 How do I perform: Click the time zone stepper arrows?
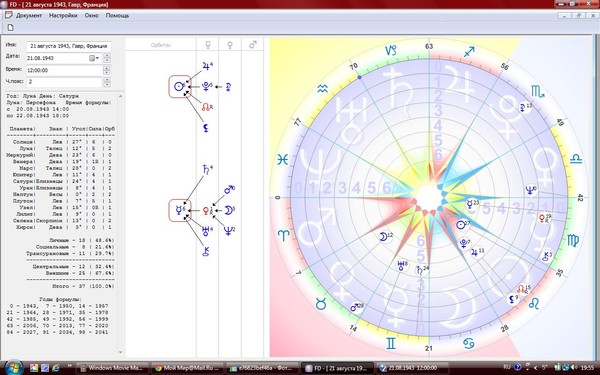pyautogui.click(x=107, y=82)
